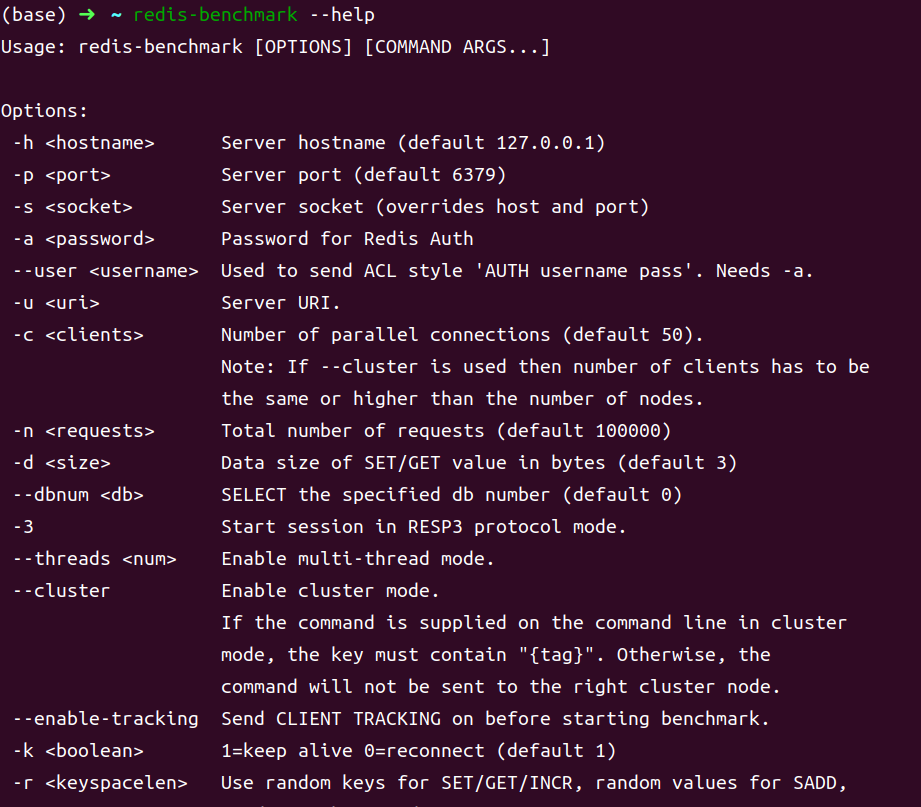Click the --threads <num> option flag

pos(95,559)
